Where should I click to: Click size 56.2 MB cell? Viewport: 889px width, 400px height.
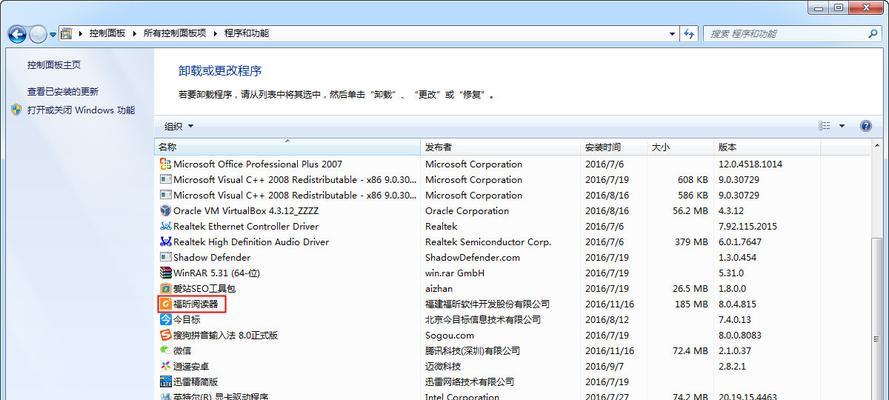689,211
